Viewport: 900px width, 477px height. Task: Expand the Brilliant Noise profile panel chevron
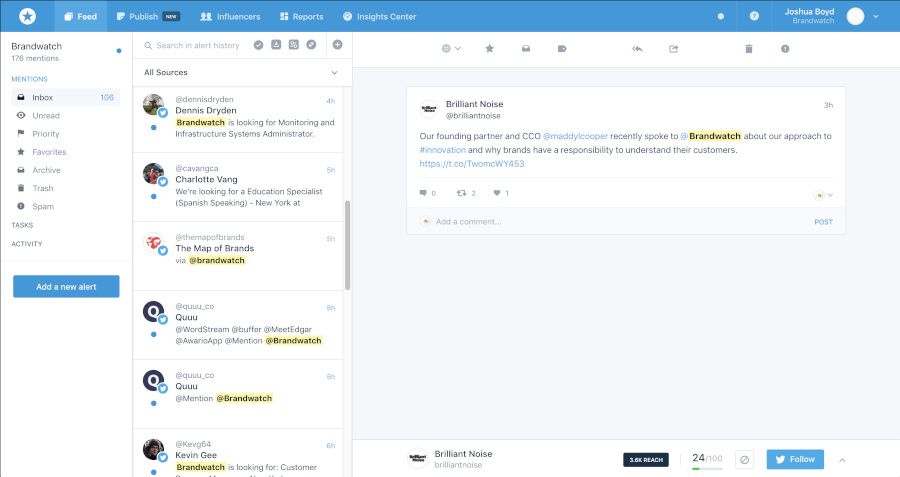pyautogui.click(x=841, y=459)
